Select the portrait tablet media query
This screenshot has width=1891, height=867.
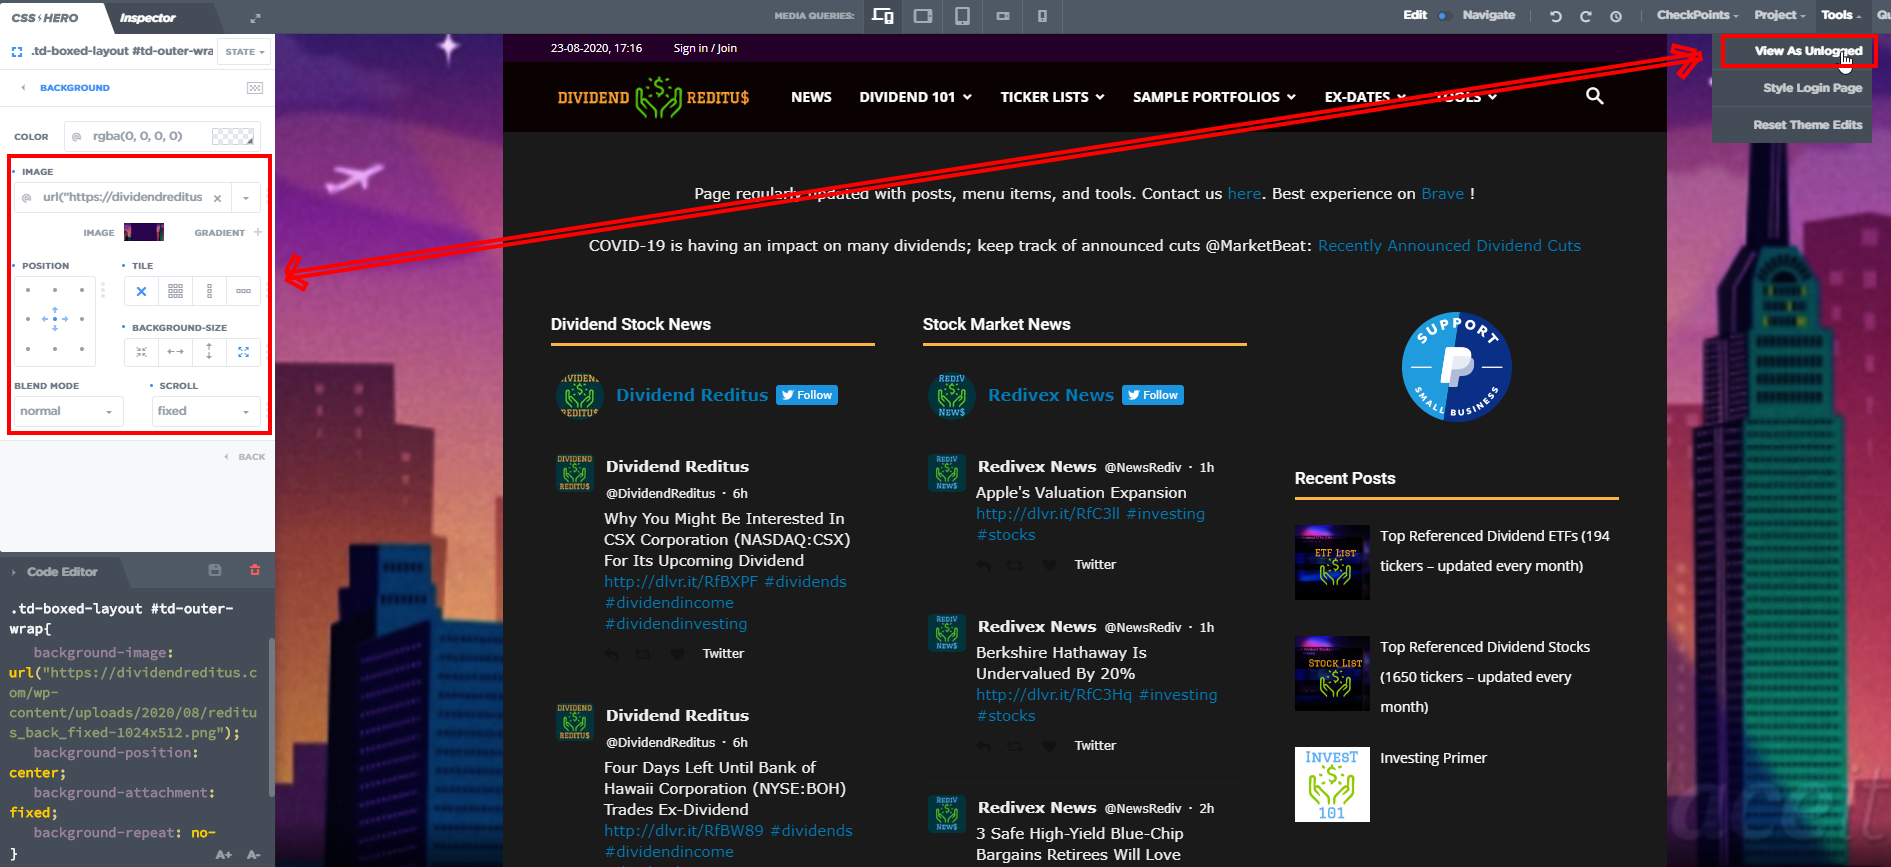962,16
